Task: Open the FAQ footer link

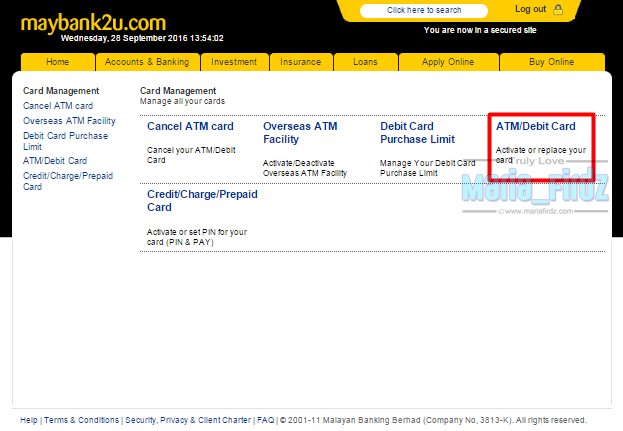Action: (265, 420)
